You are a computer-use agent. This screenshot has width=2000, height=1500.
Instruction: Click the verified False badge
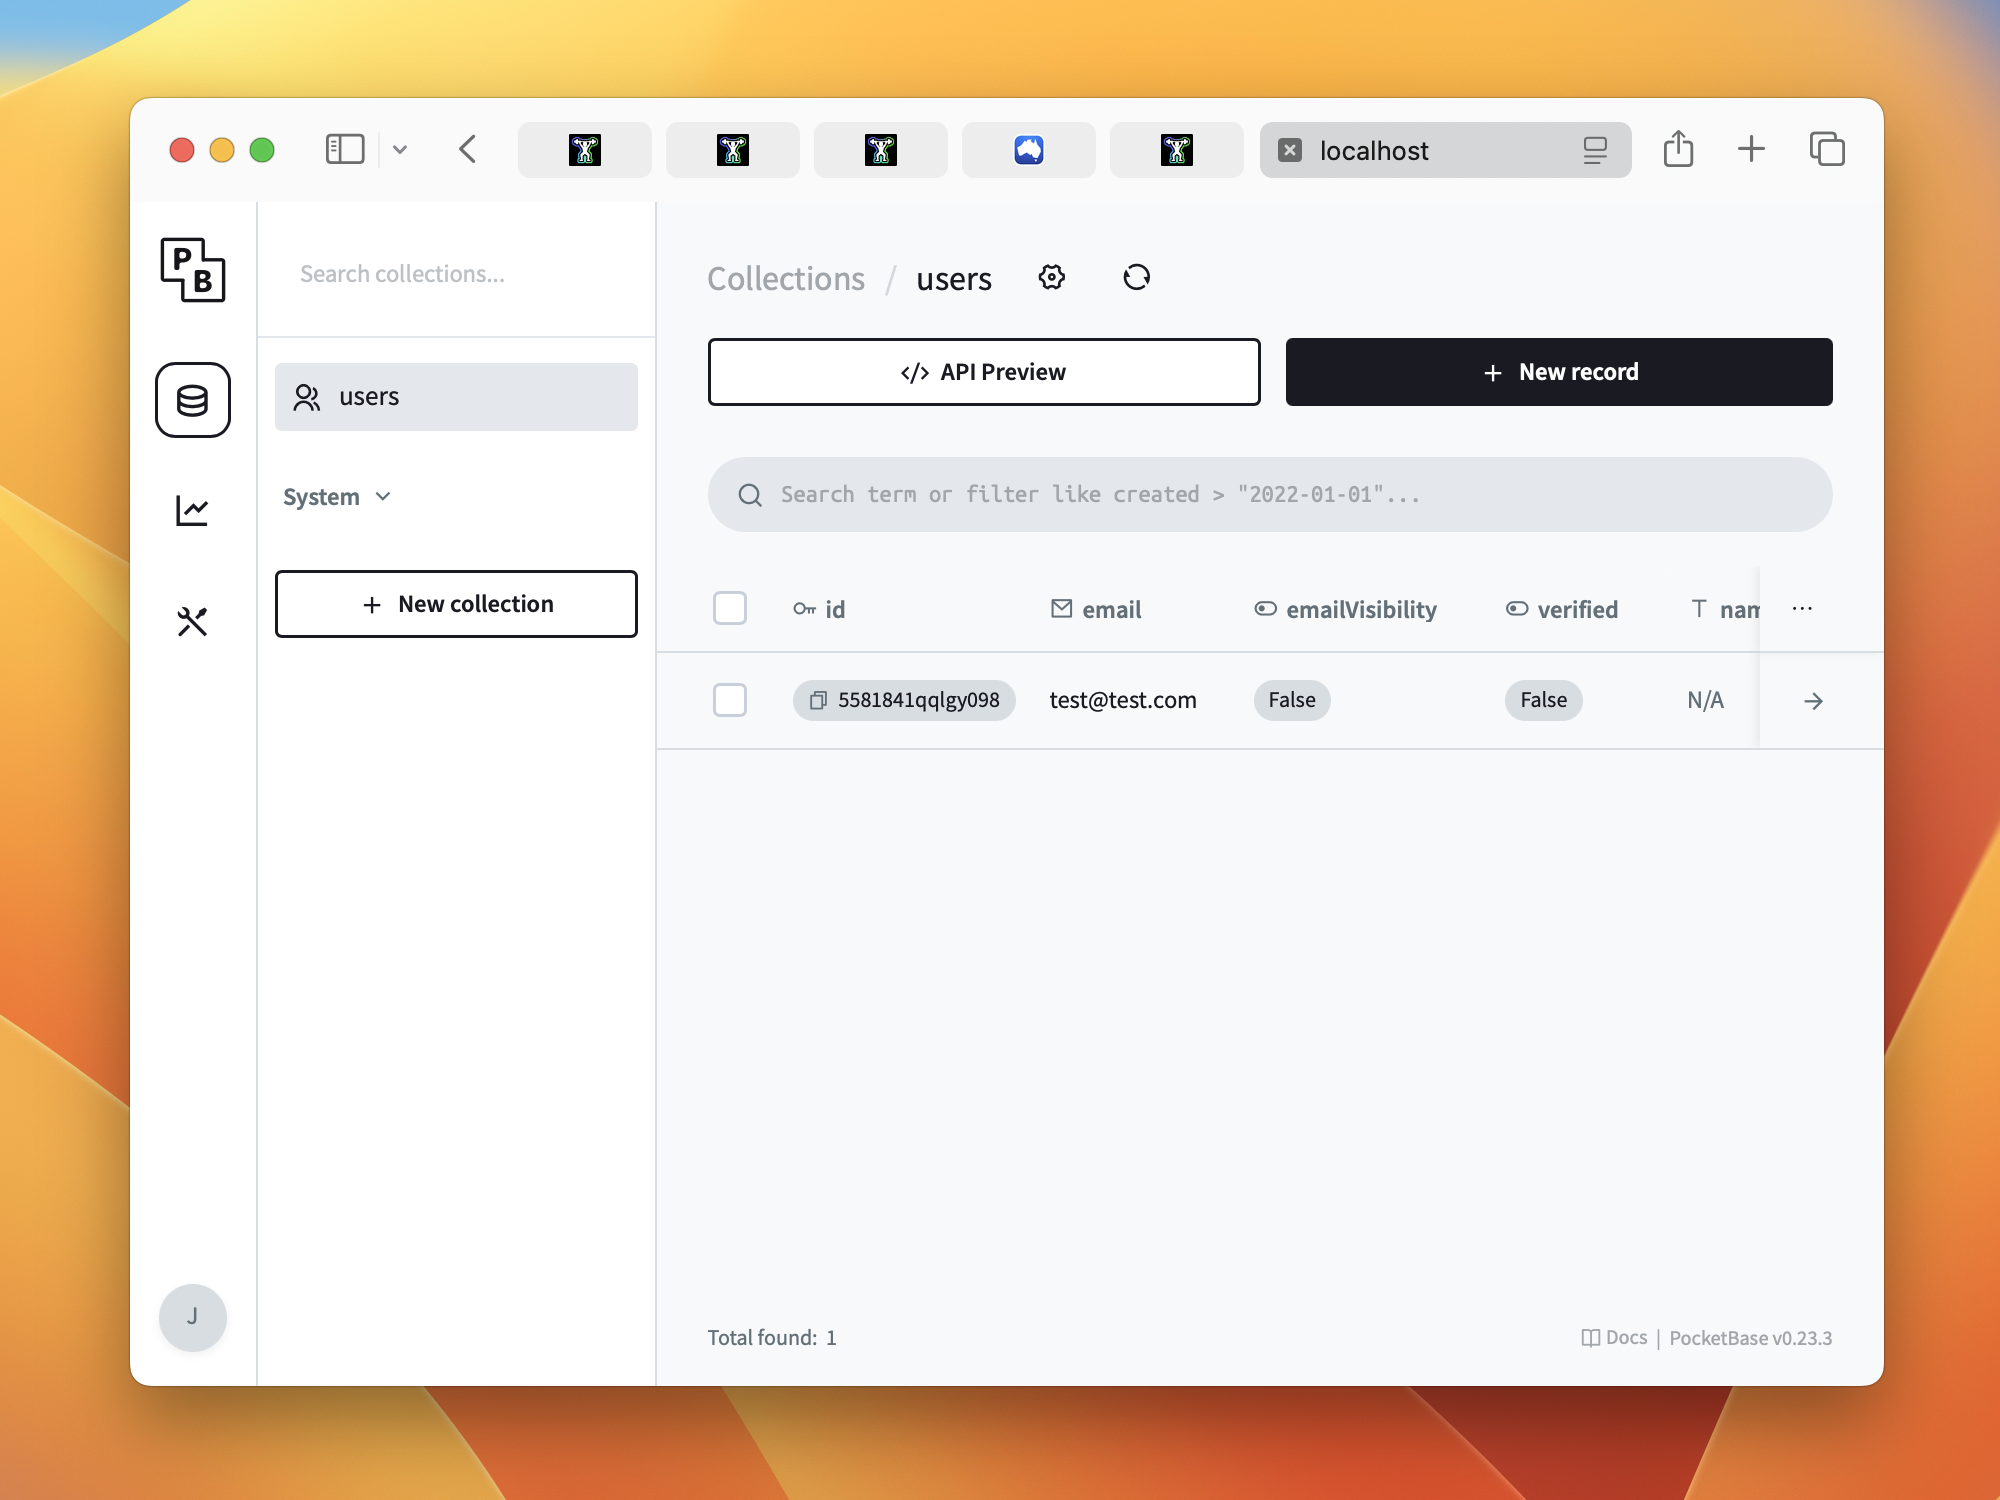tap(1544, 700)
